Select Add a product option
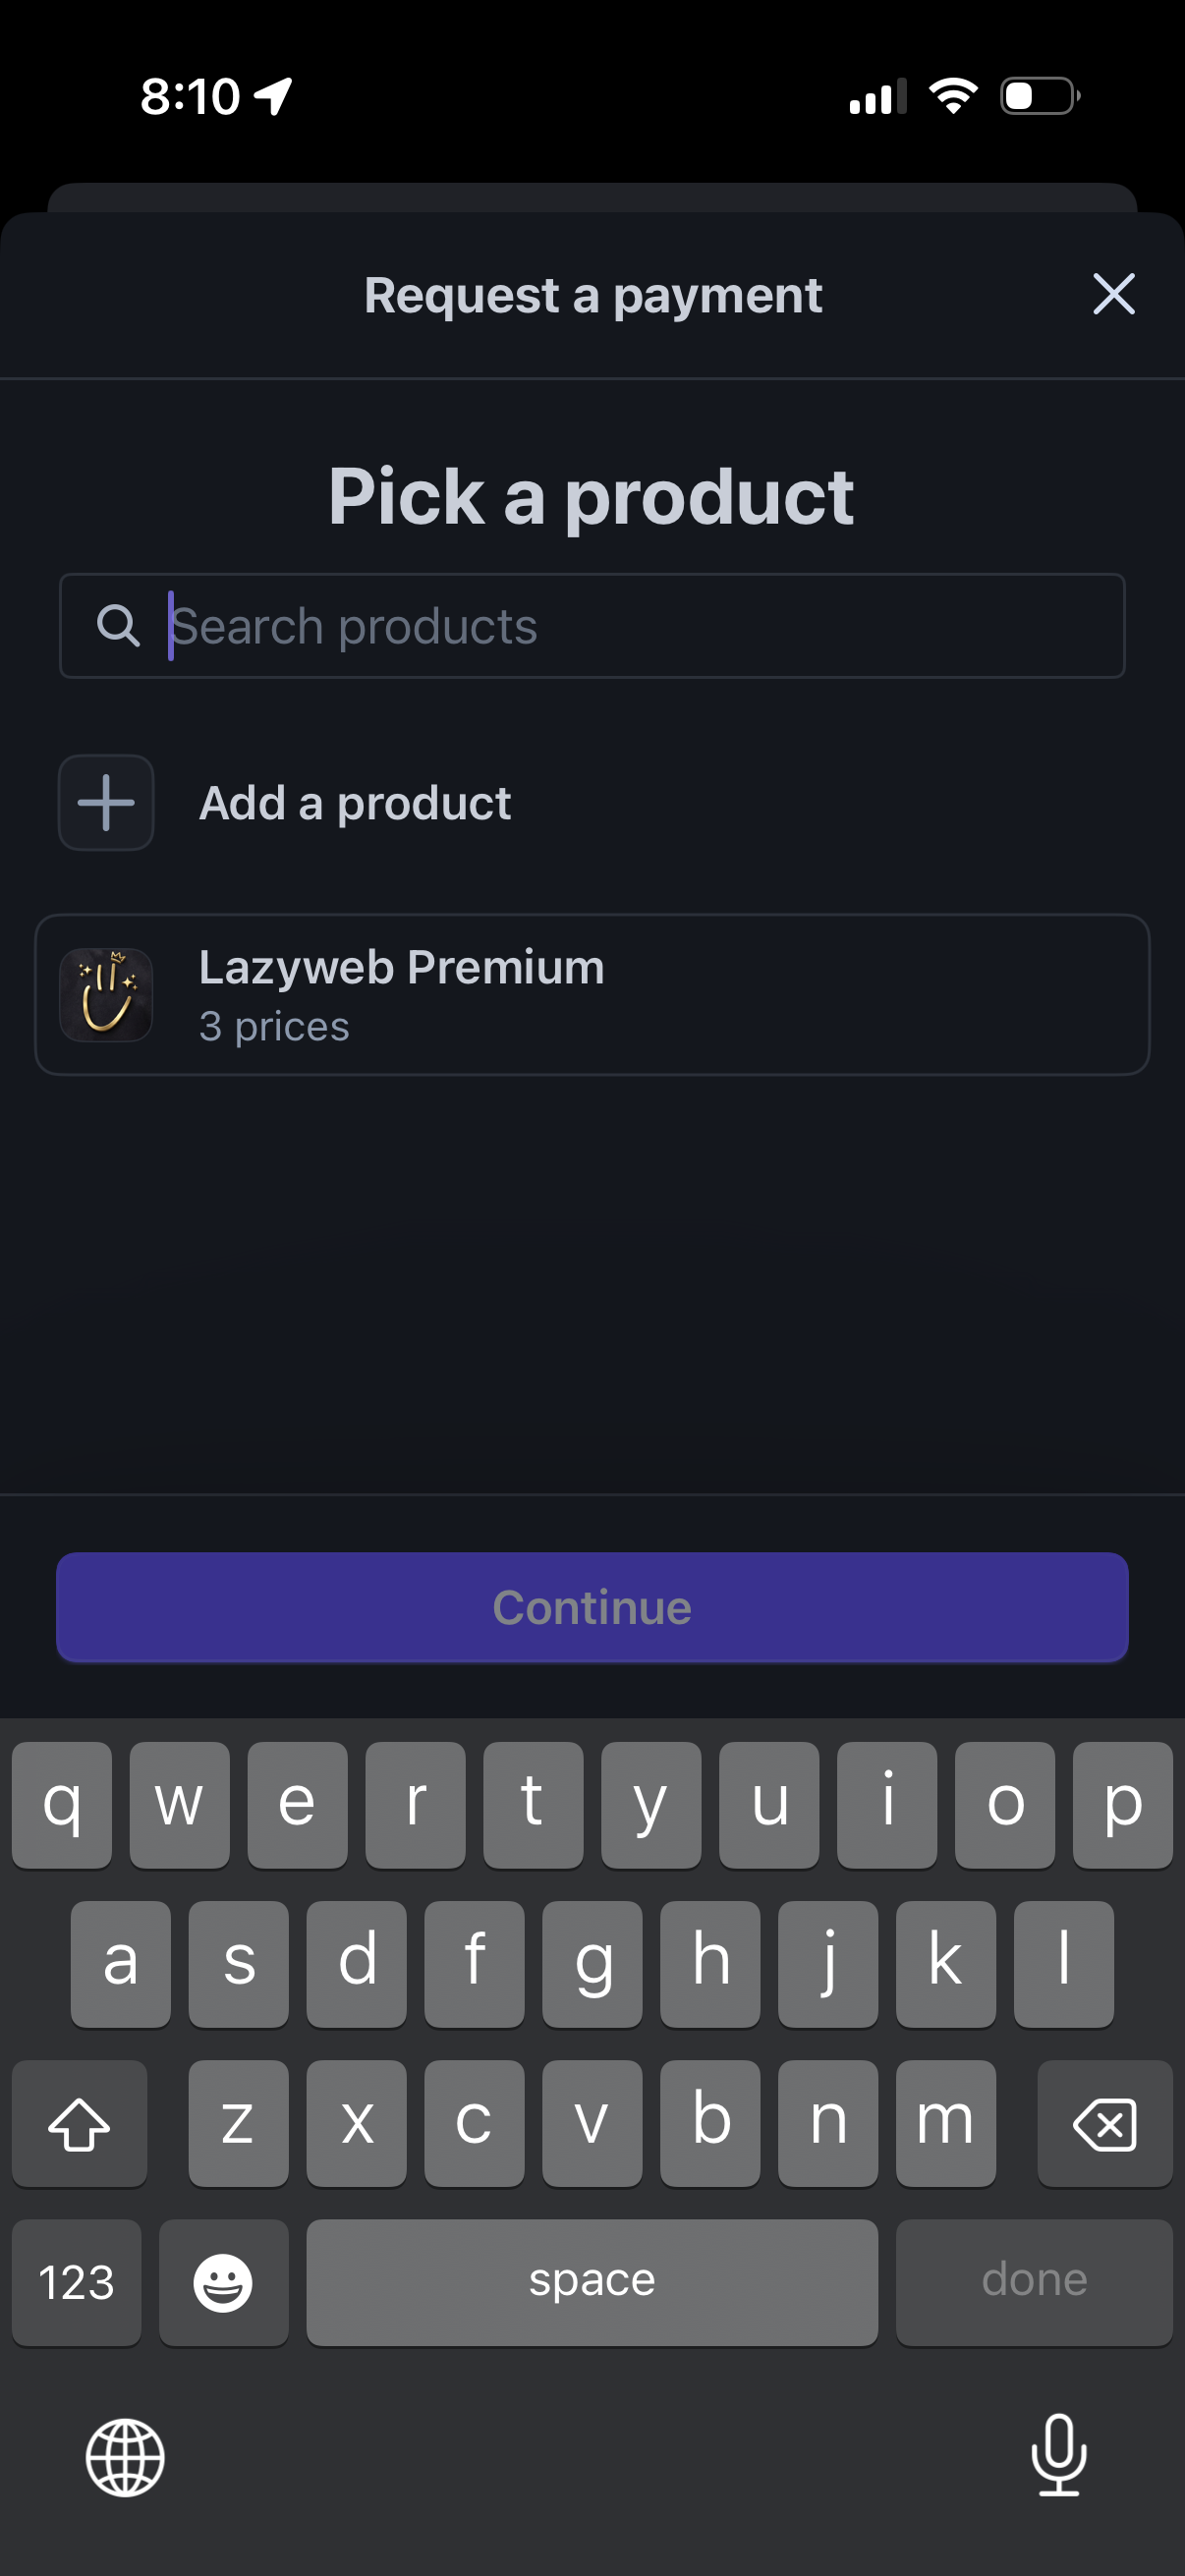1185x2576 pixels. pos(355,803)
